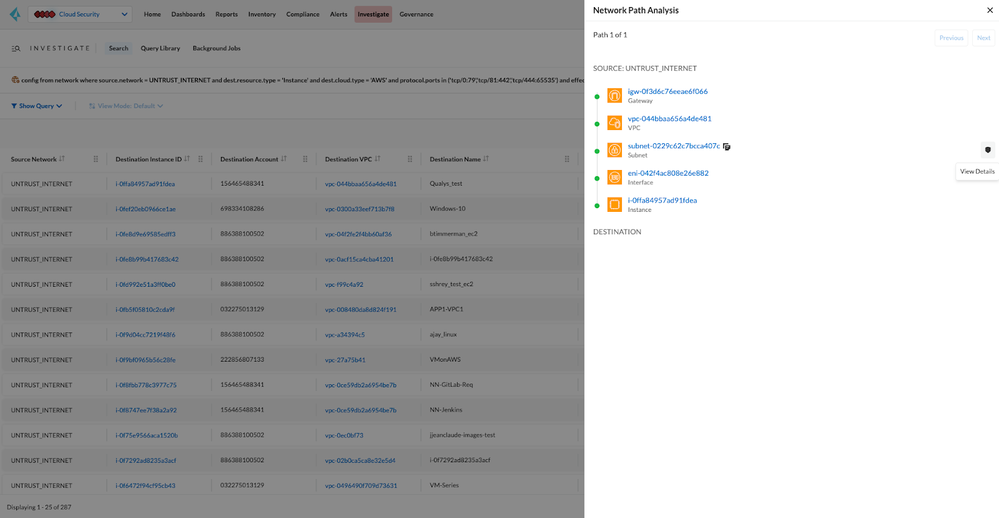Switch to the Search tab

click(119, 48)
